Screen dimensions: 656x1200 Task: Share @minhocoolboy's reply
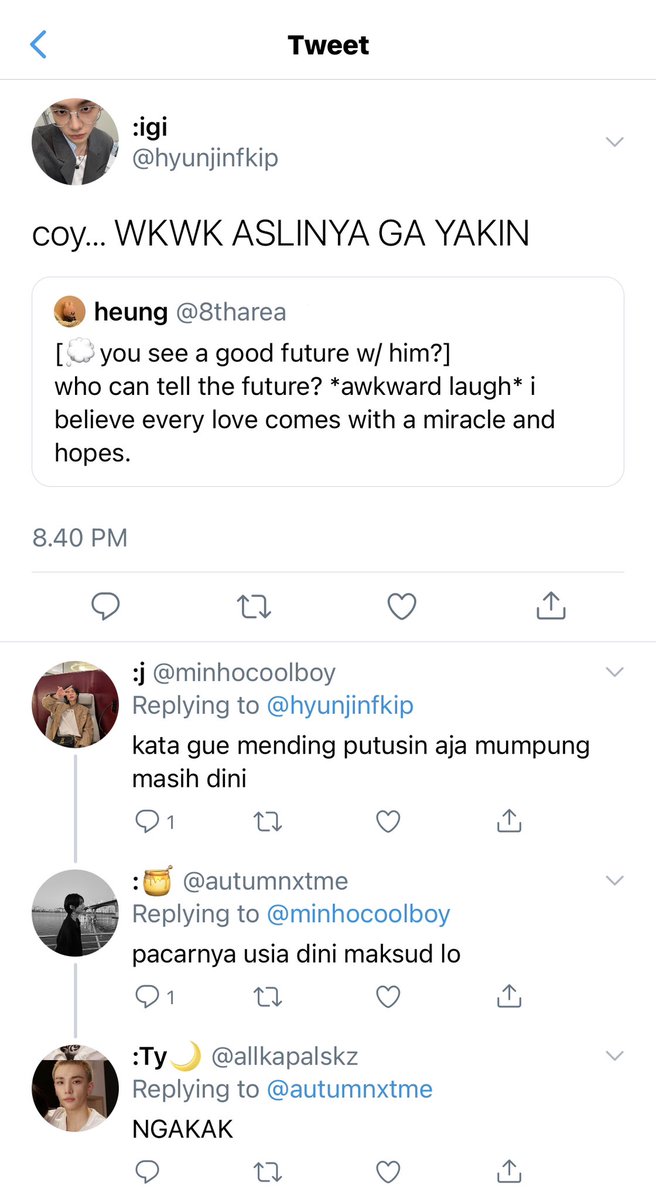[509, 821]
